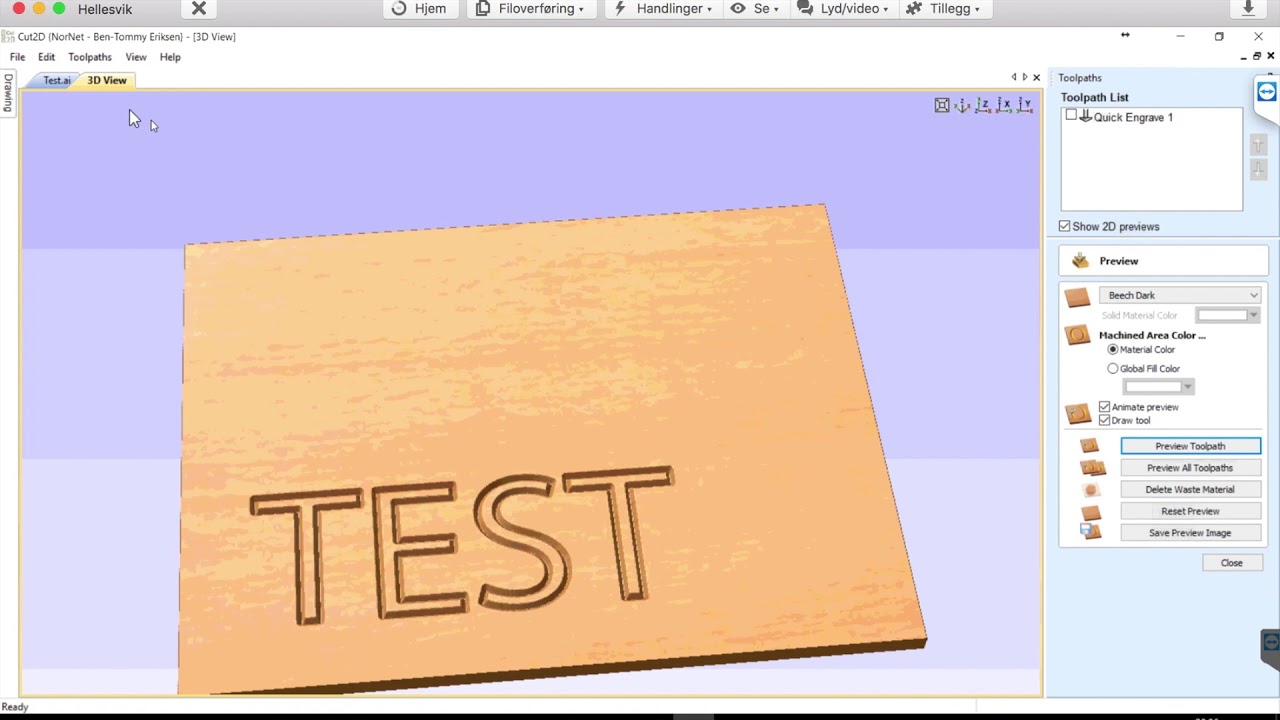Switch to the Test.ai tab
Viewport: 1280px width, 720px height.
57,80
